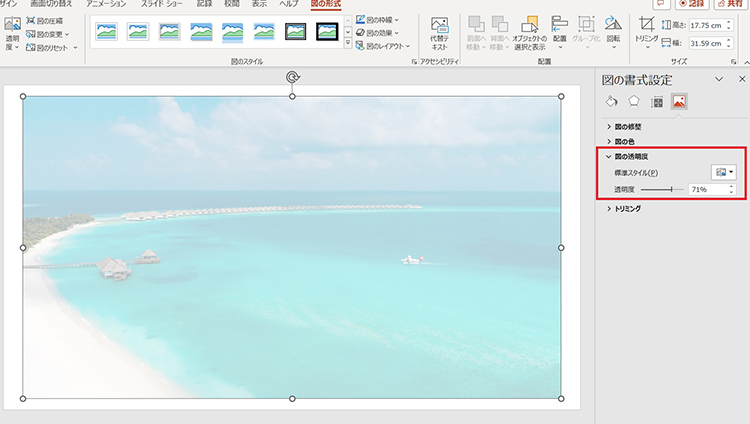
Task: Collapse the 図の透明度 section
Action: [x=630, y=157]
